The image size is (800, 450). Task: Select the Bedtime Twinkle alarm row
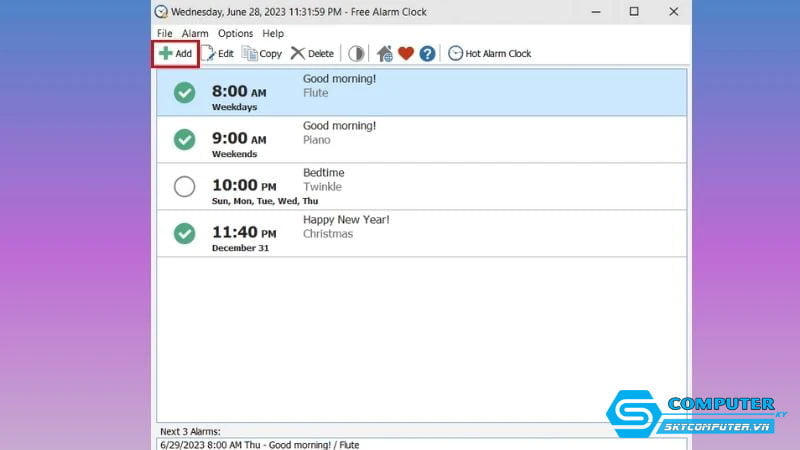(x=450, y=186)
